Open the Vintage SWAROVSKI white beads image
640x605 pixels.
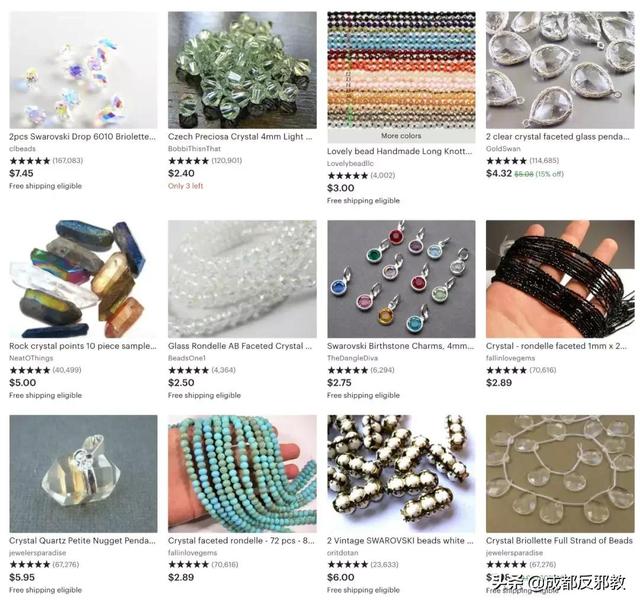pos(401,474)
